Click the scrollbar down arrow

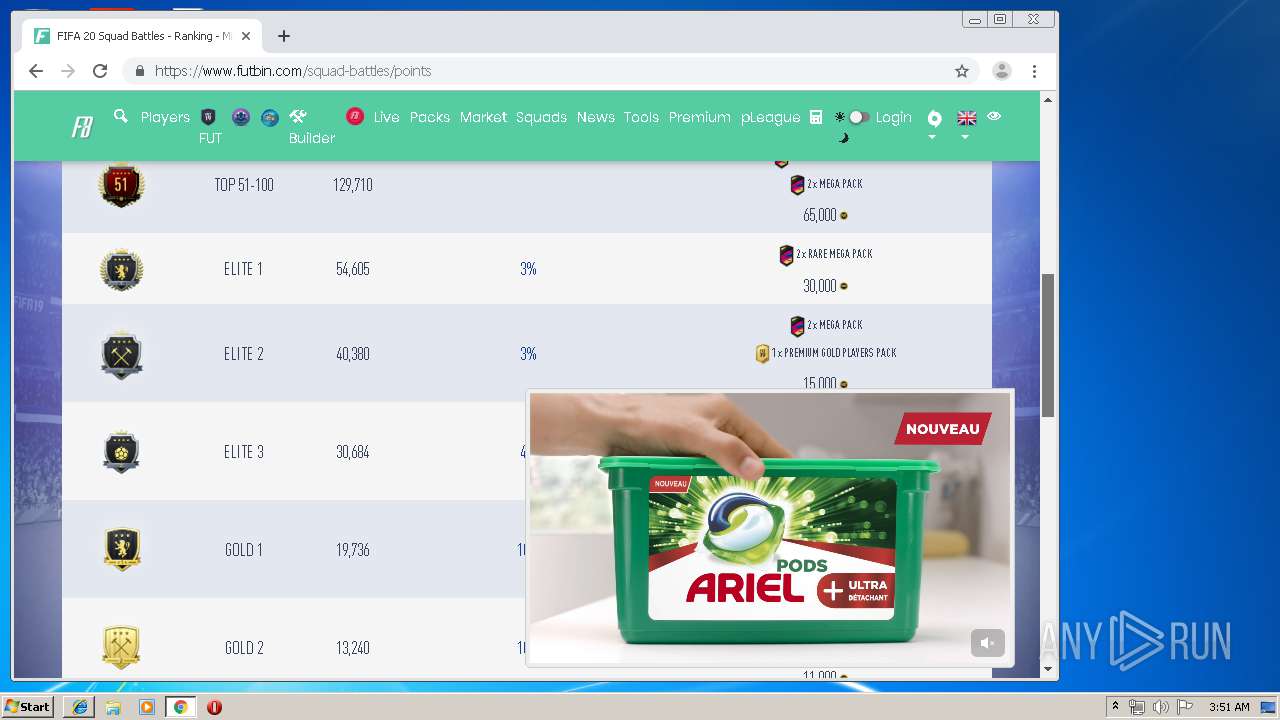(x=1048, y=669)
